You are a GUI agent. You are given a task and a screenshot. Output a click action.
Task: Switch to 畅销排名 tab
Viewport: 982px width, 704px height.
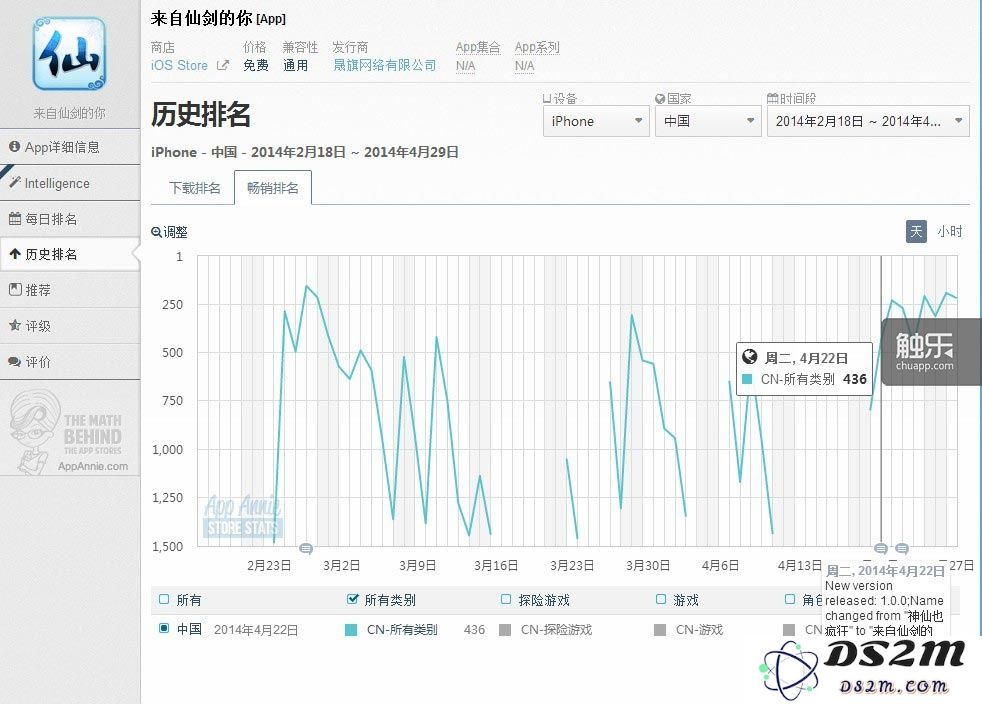272,188
